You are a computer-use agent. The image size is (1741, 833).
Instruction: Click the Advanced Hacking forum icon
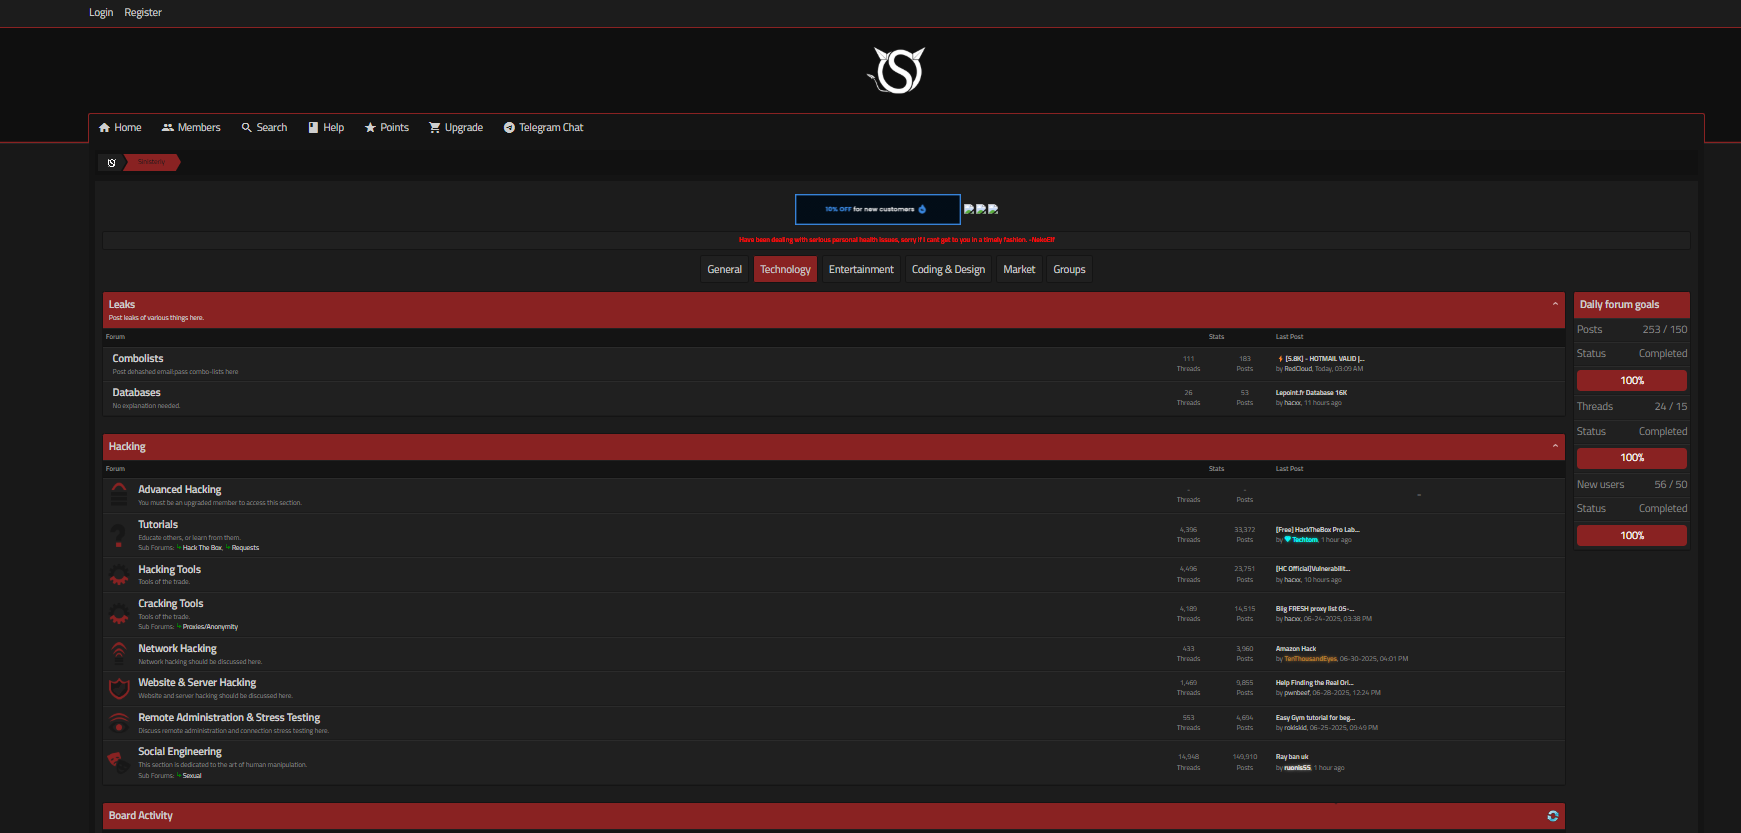click(119, 494)
